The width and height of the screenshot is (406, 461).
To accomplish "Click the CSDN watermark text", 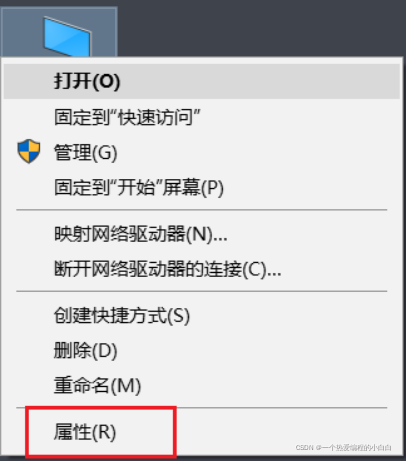I will click(x=343, y=447).
